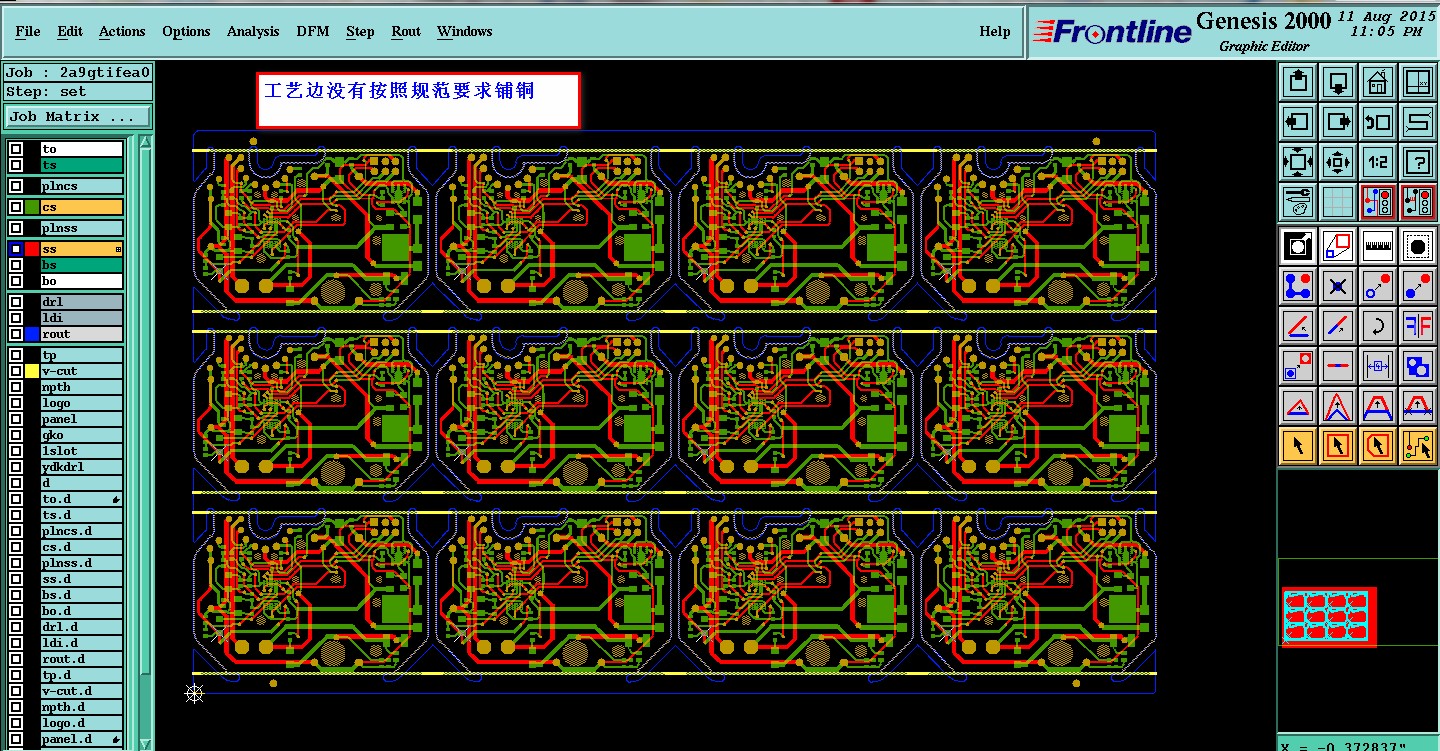The image size is (1440, 751).
Task: Select the mpth layer name
Action: (82, 387)
